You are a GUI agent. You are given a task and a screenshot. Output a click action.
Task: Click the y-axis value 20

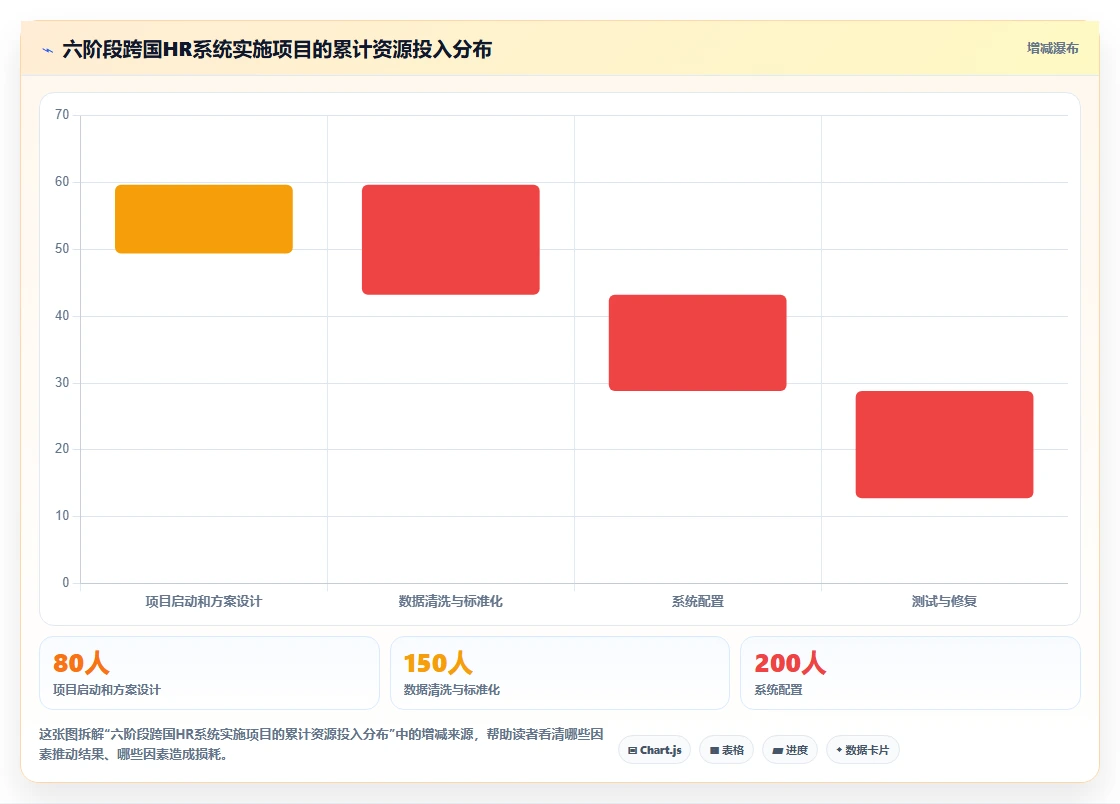pyautogui.click(x=62, y=448)
